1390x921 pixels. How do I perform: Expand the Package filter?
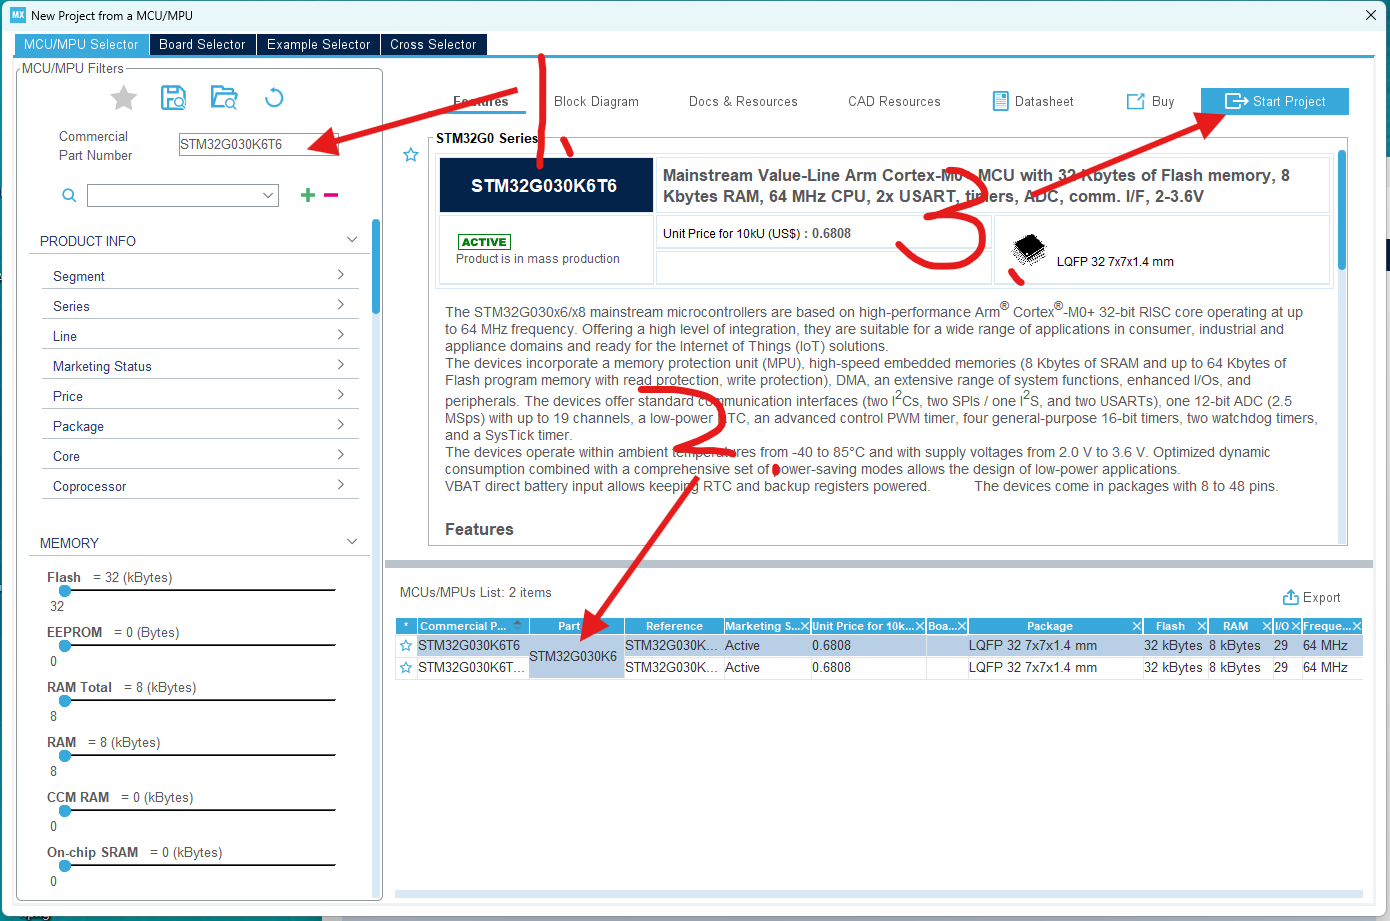pyautogui.click(x=341, y=425)
